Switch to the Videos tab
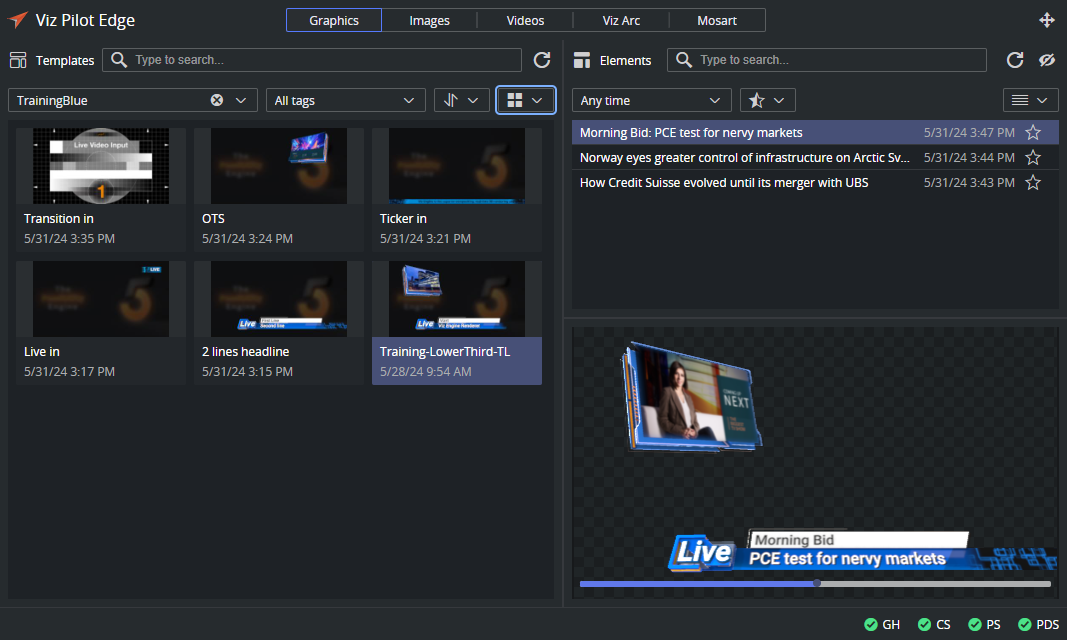 point(525,20)
